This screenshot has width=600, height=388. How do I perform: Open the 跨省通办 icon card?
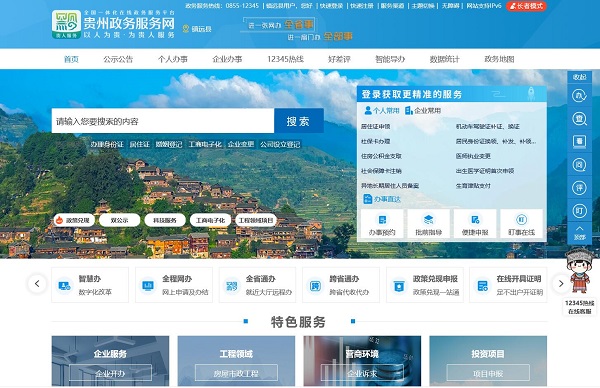pos(341,285)
